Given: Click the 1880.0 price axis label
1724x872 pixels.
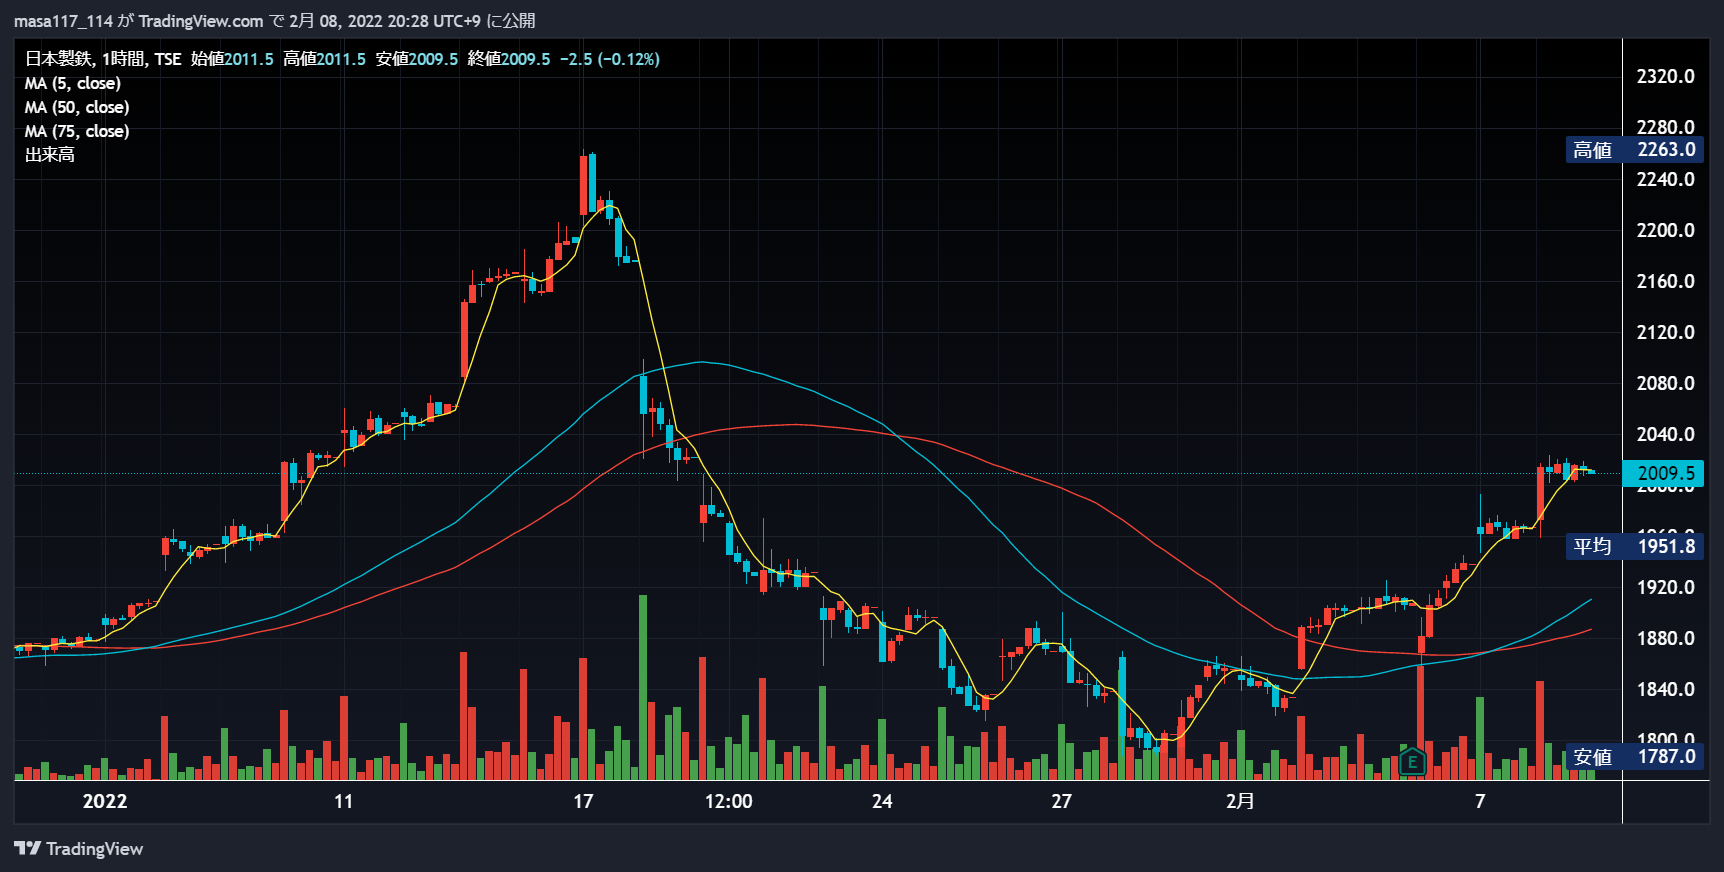Looking at the screenshot, I should click(x=1665, y=638).
